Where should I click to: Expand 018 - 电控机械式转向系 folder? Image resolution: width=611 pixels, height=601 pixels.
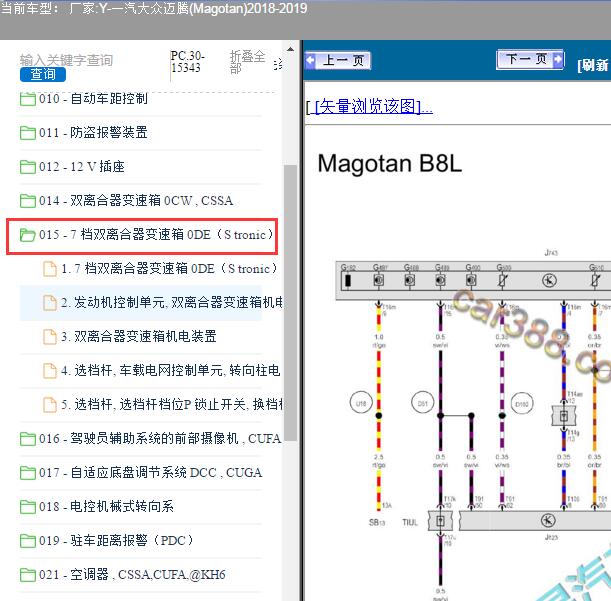pos(106,506)
